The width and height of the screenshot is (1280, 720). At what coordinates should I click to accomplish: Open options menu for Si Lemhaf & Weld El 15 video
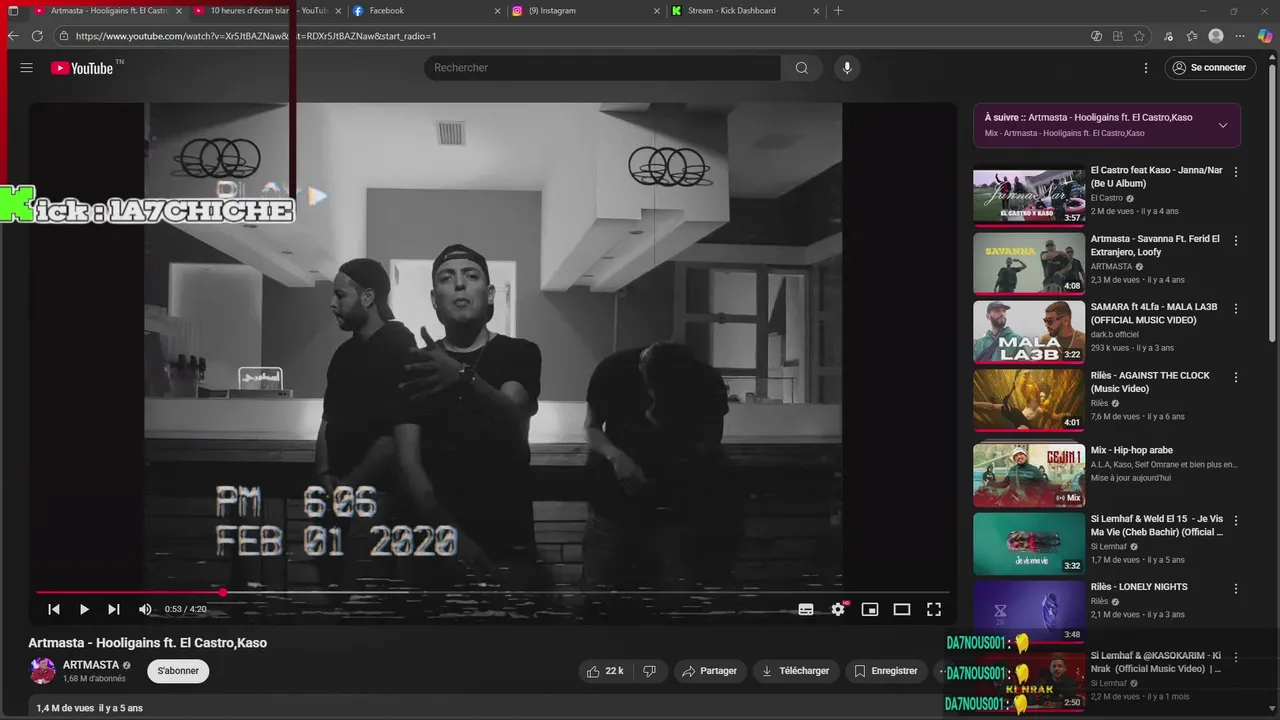click(1236, 521)
